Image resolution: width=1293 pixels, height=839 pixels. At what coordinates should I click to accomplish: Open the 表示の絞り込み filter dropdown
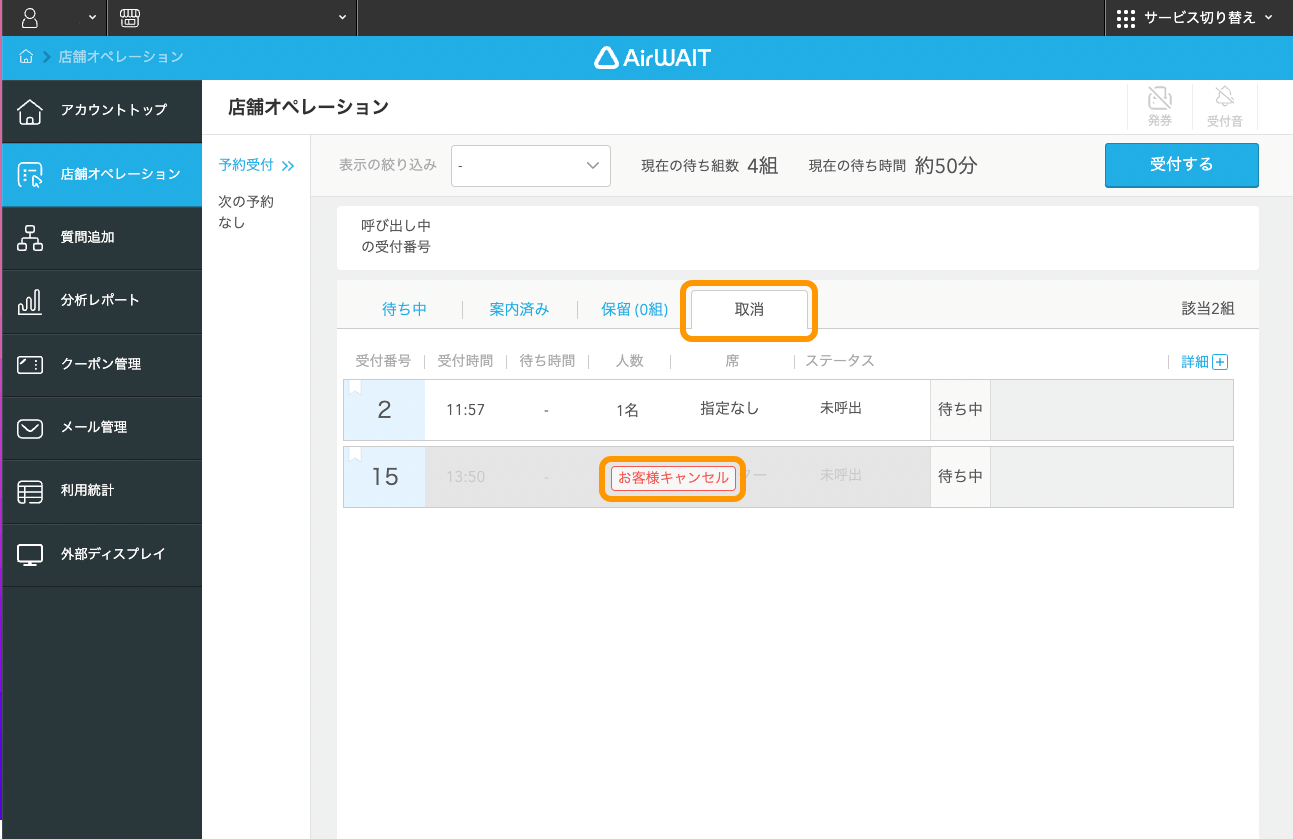530,165
